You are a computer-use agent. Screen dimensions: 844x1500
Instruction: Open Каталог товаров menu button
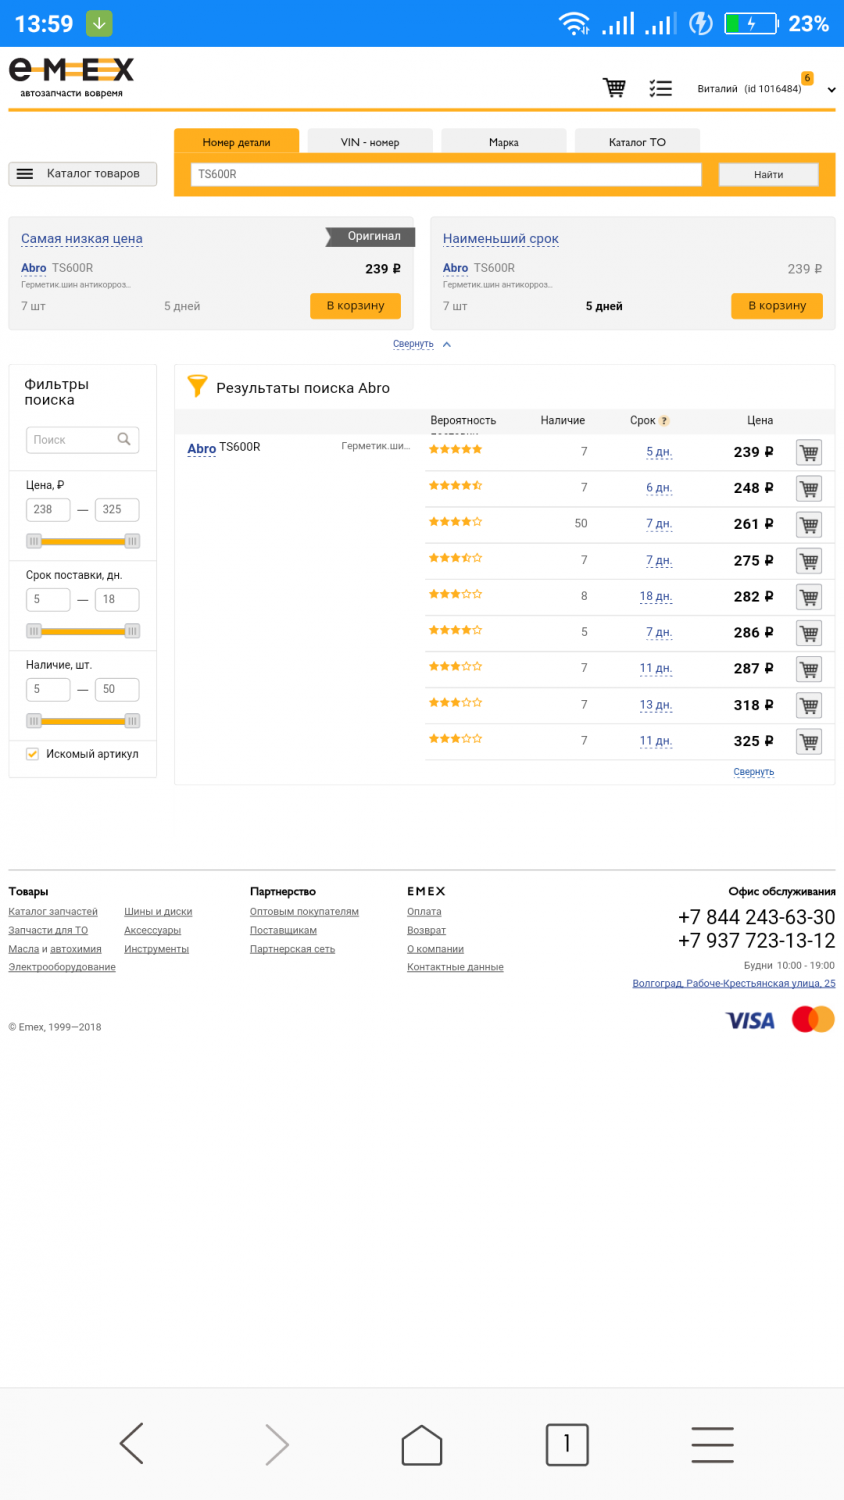point(83,174)
